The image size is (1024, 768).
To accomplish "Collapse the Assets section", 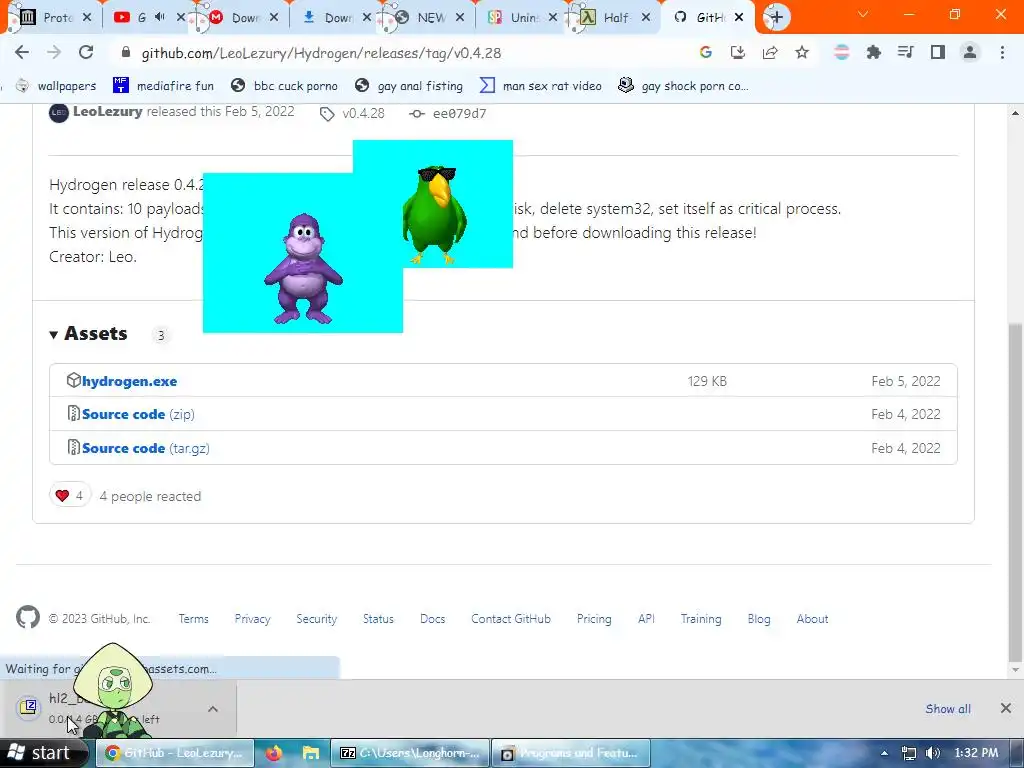I will click(x=88, y=334).
